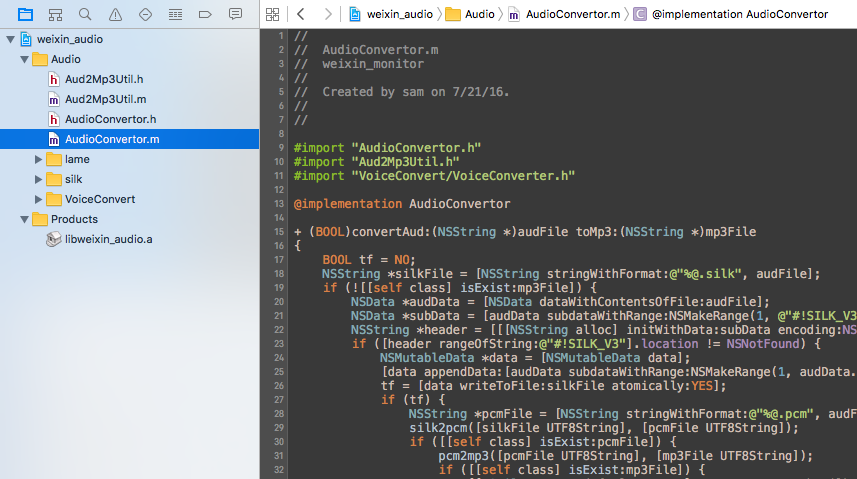This screenshot has height=479, width=857.
Task: Click line number 23 in gutter
Action: tap(279, 344)
